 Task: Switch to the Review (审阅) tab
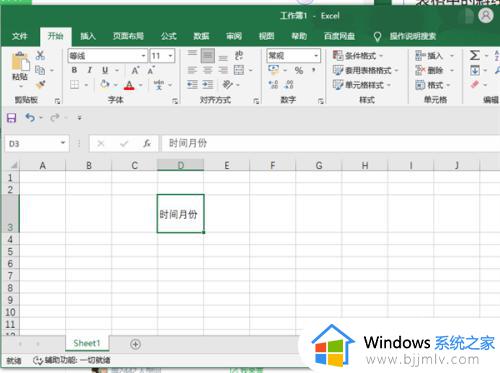coord(234,36)
